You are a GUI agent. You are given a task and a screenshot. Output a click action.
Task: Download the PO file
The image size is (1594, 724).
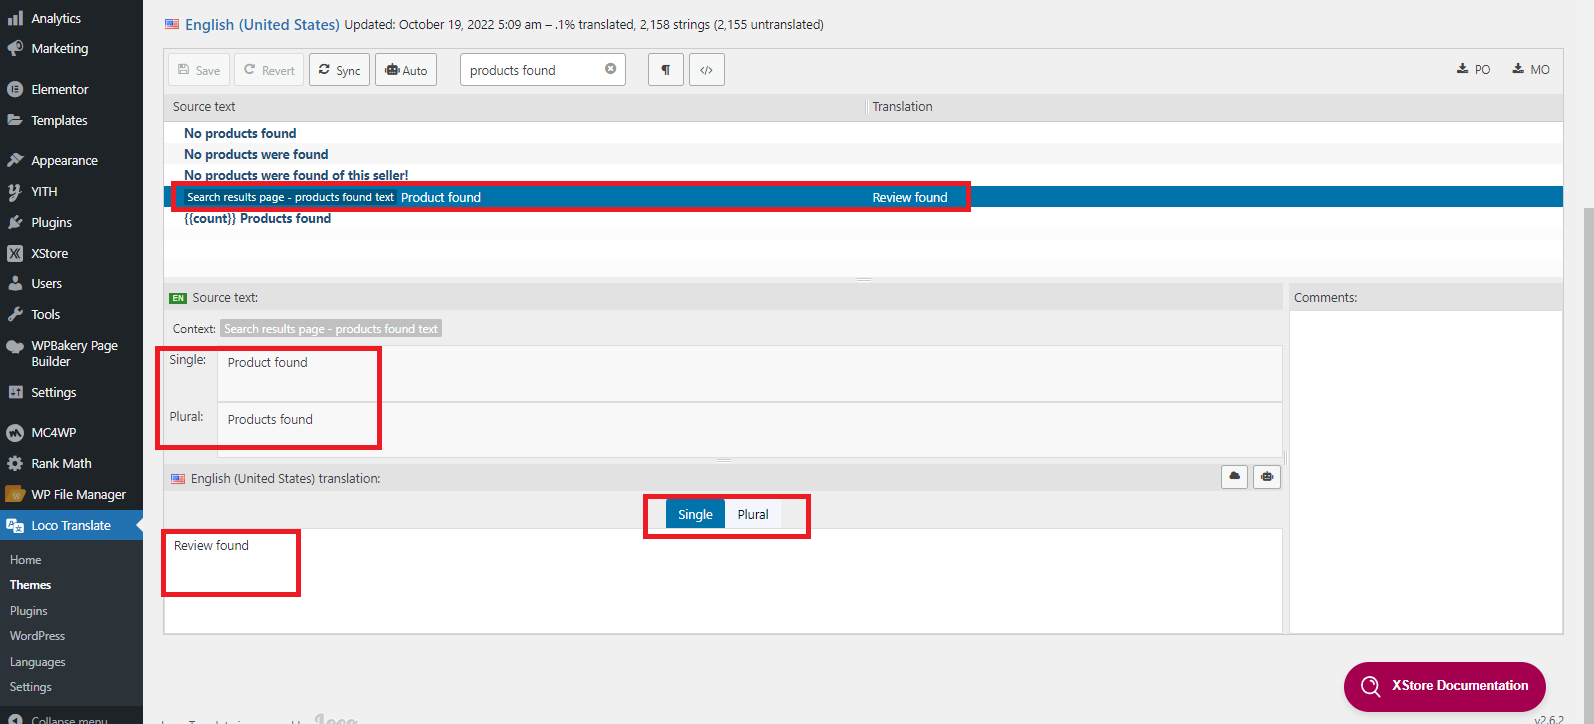click(1473, 69)
